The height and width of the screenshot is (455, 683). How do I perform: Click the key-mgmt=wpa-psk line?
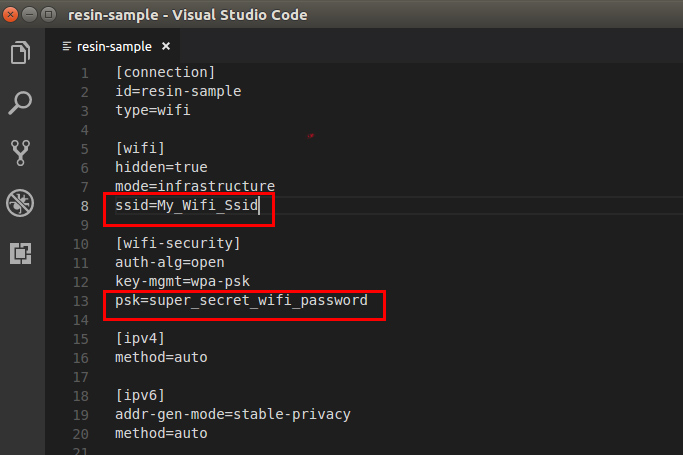coord(183,281)
